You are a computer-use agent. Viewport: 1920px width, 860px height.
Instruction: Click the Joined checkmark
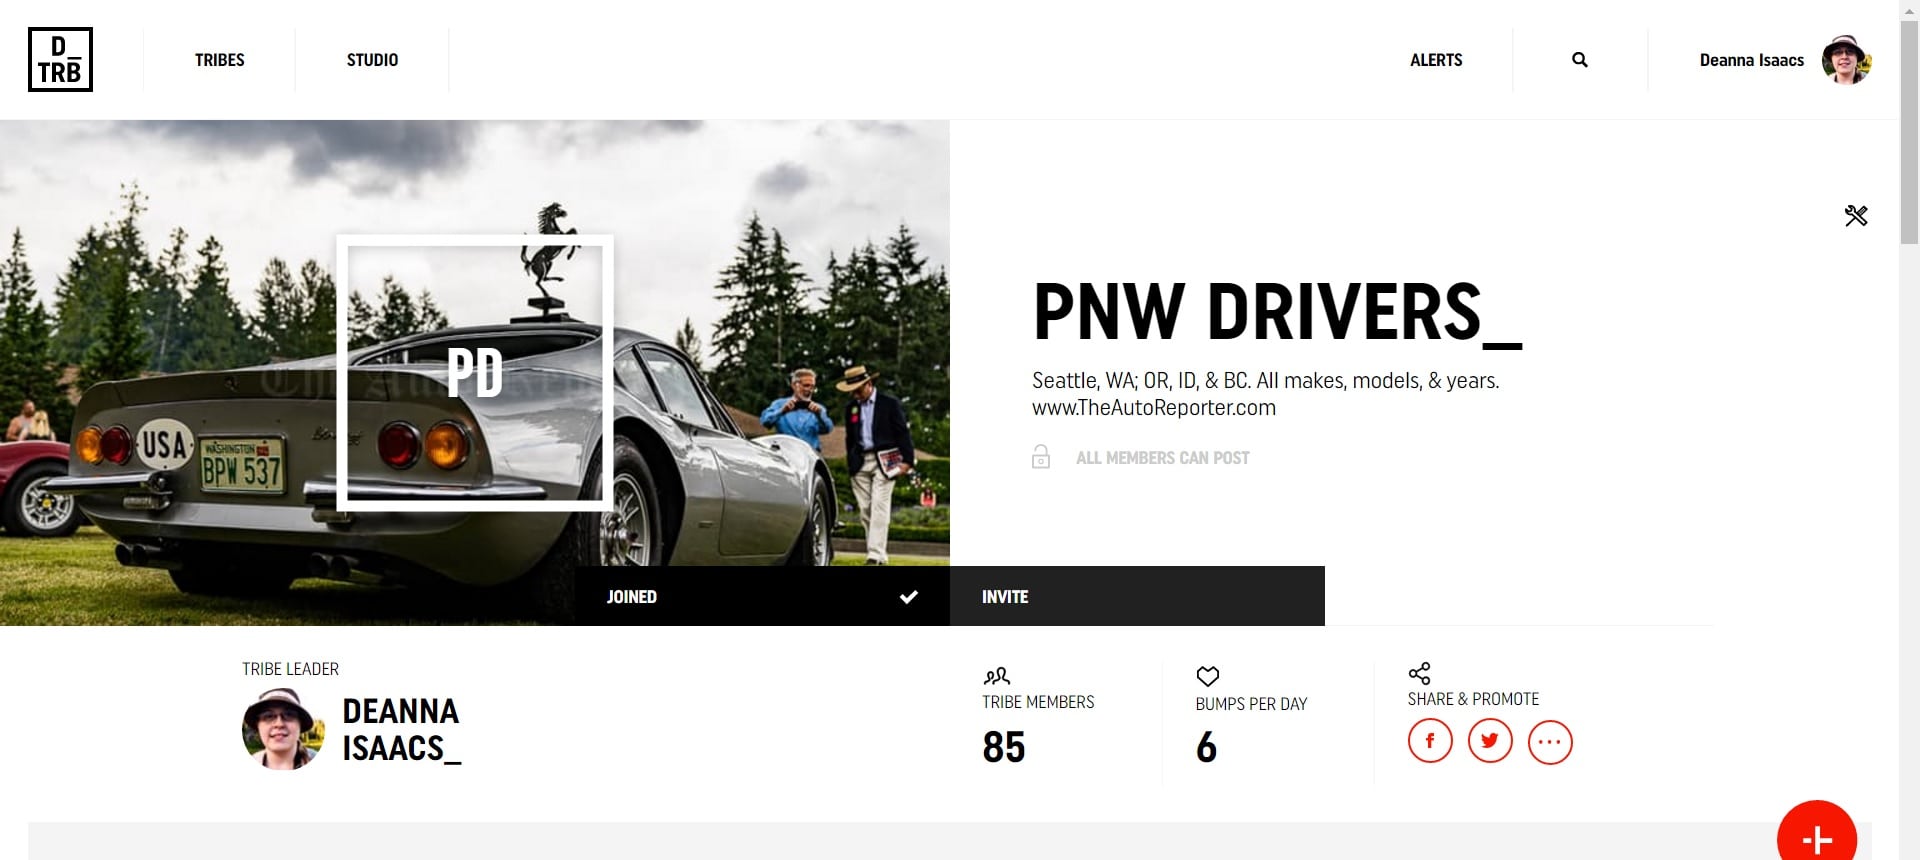908,597
